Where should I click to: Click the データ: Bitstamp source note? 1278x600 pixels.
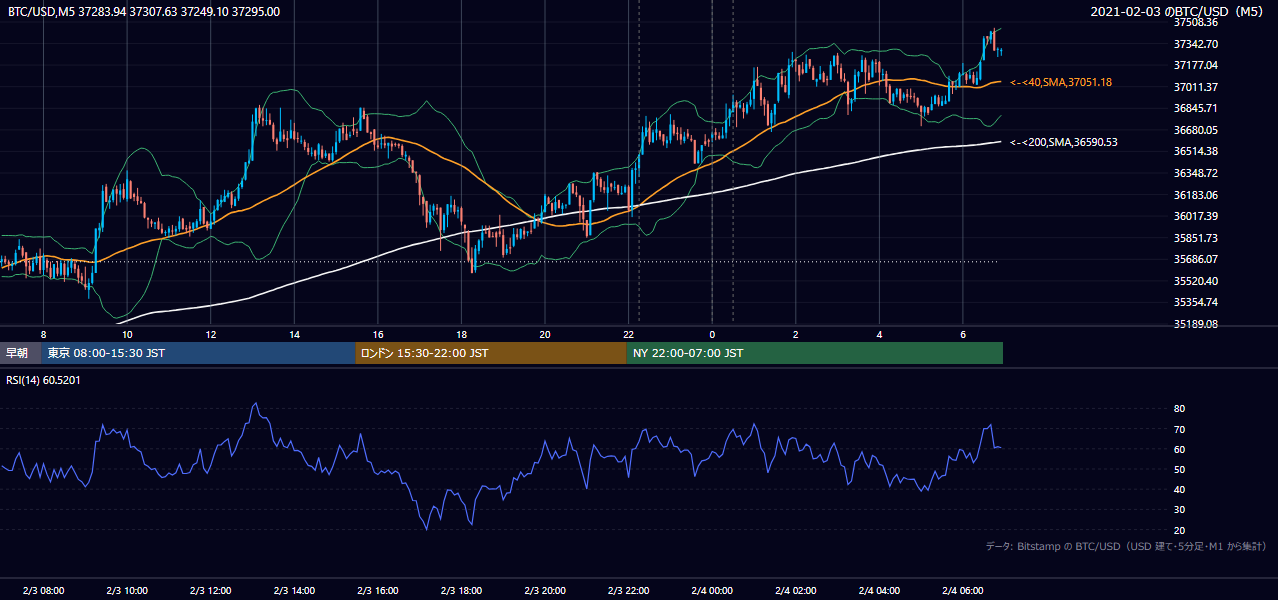[1126, 546]
